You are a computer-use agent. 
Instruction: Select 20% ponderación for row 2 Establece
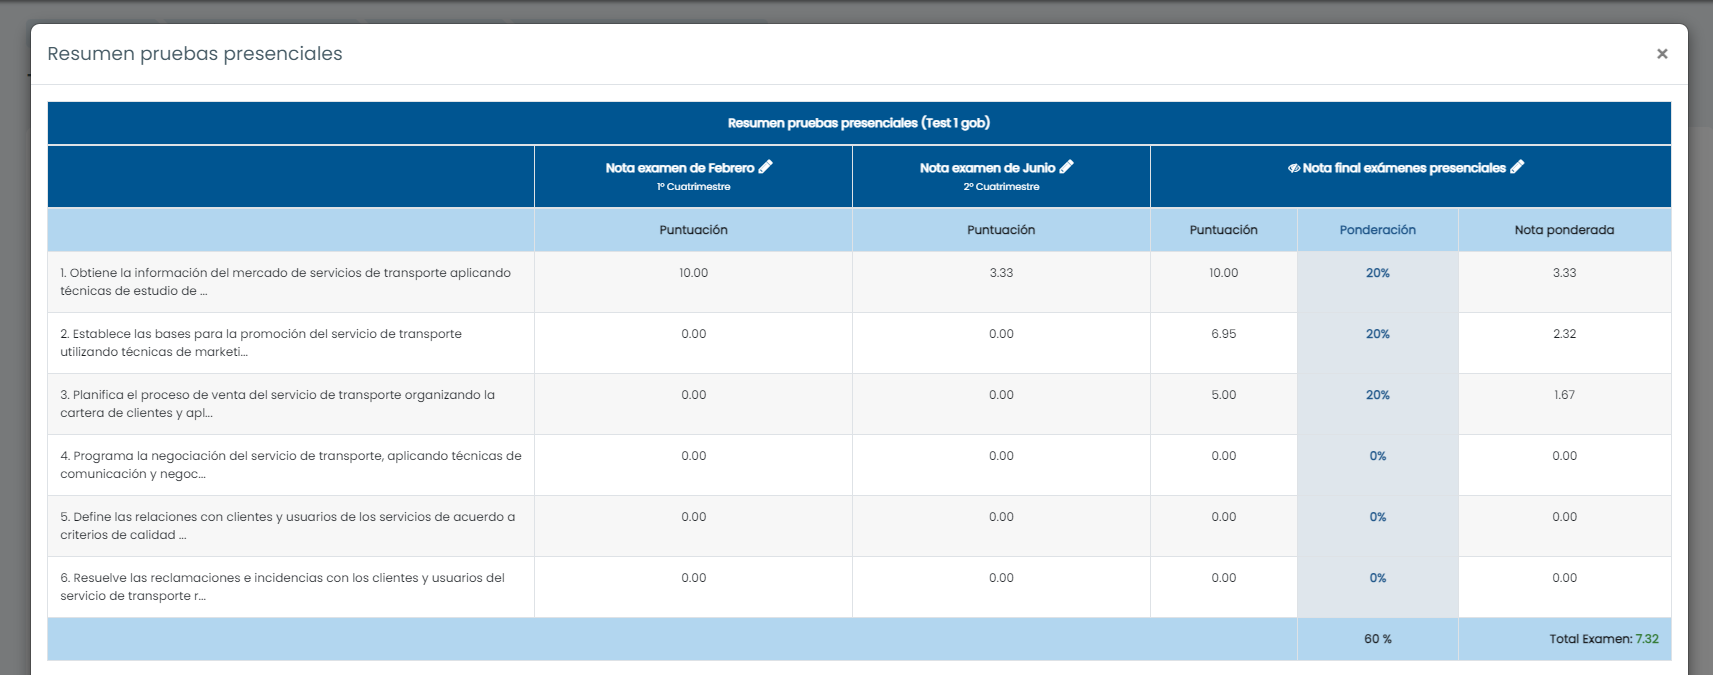coord(1378,334)
